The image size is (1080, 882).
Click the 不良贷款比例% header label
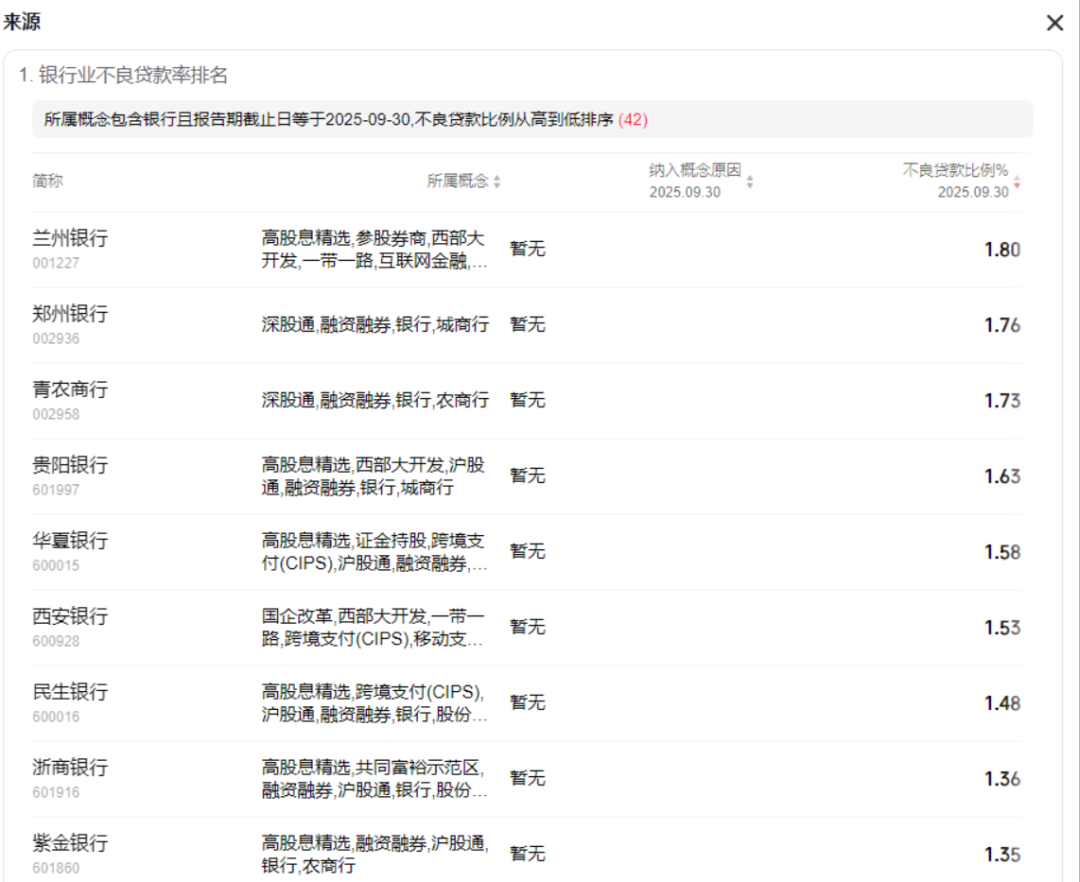click(x=955, y=170)
